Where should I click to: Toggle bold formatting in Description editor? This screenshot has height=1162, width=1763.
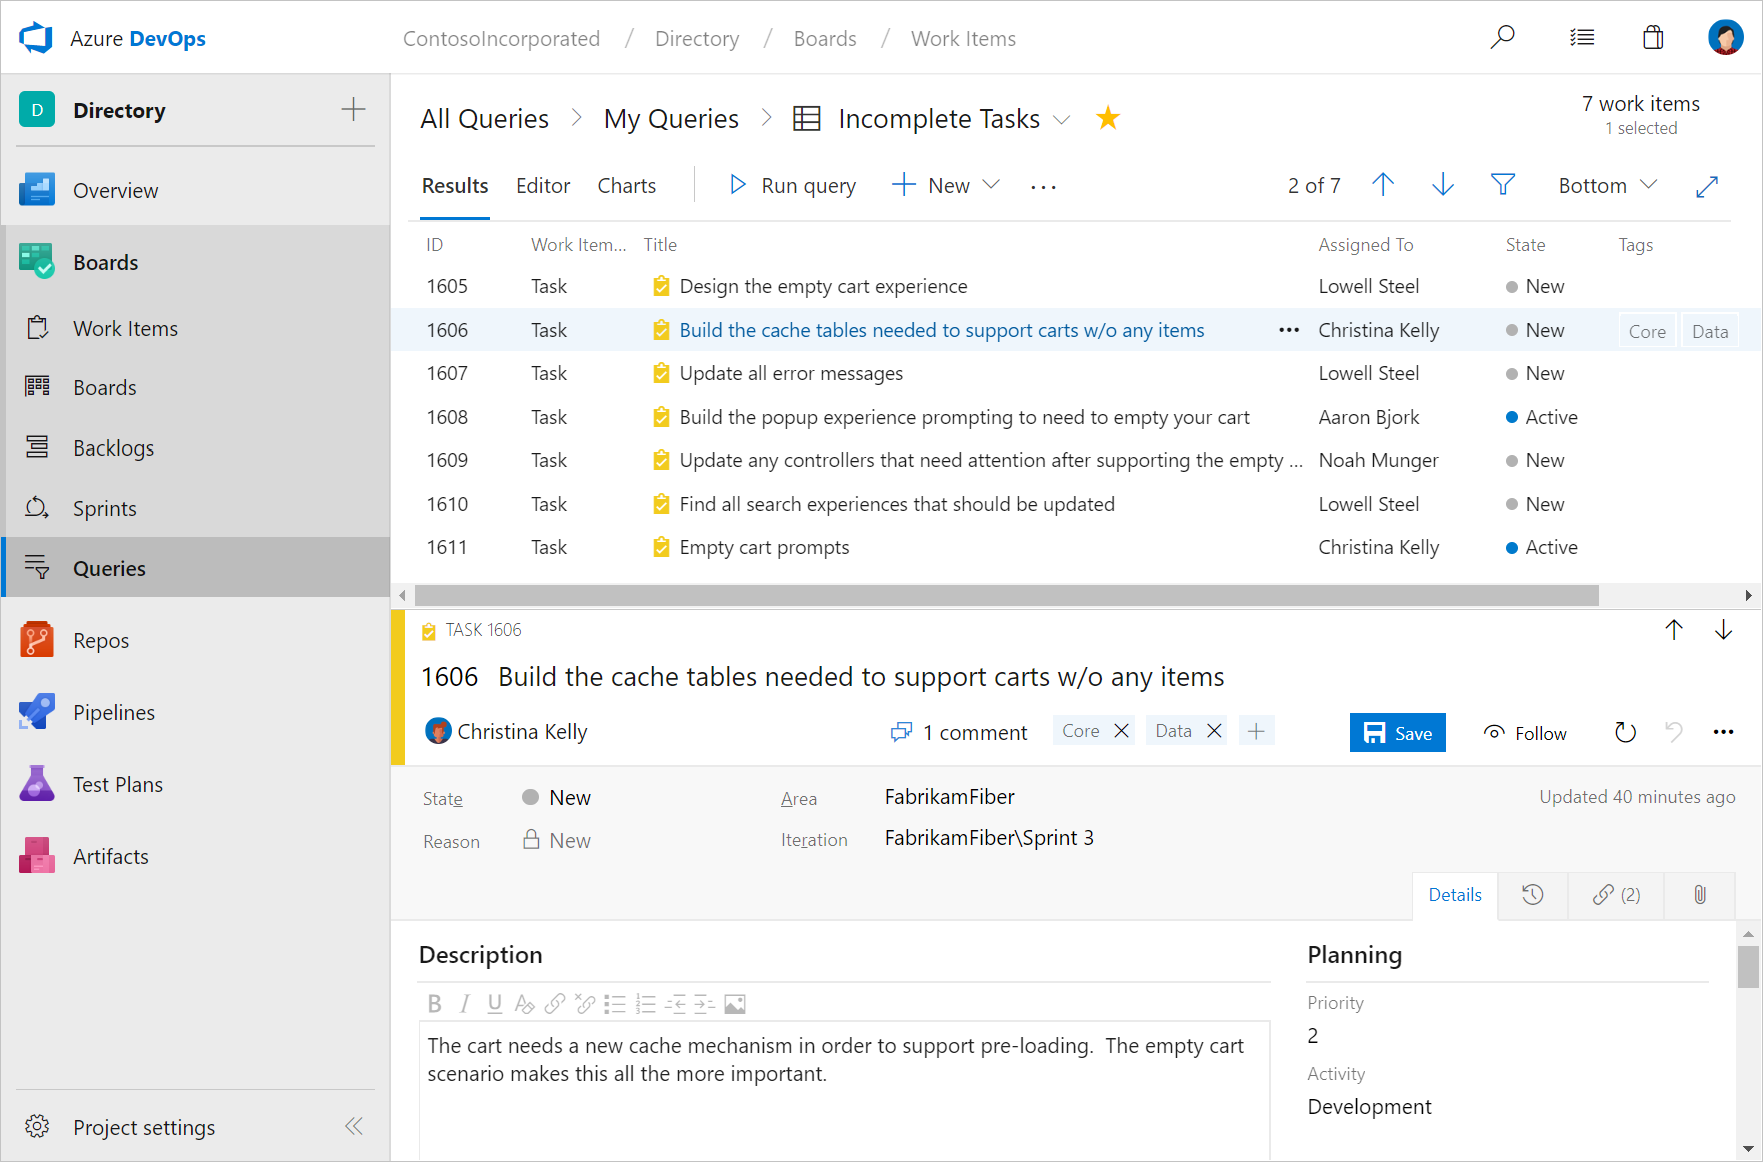pos(434,1004)
